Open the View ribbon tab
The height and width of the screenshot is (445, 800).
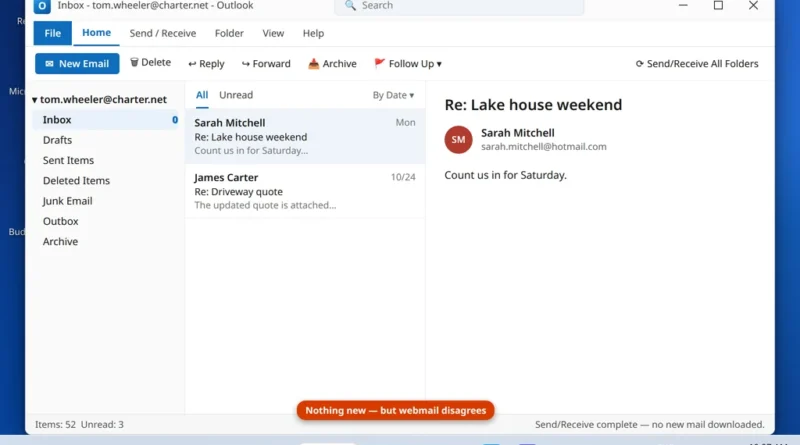tap(273, 33)
